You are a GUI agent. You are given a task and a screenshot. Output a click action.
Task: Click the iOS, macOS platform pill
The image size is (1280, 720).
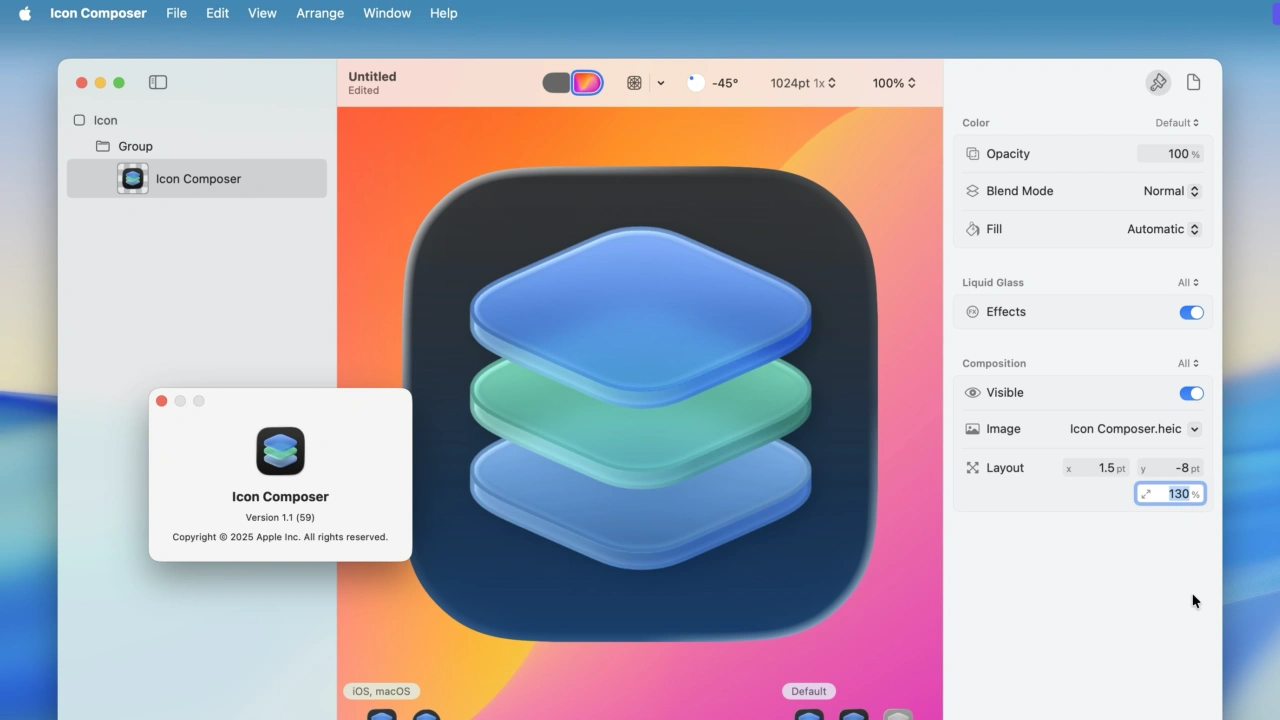(x=381, y=690)
